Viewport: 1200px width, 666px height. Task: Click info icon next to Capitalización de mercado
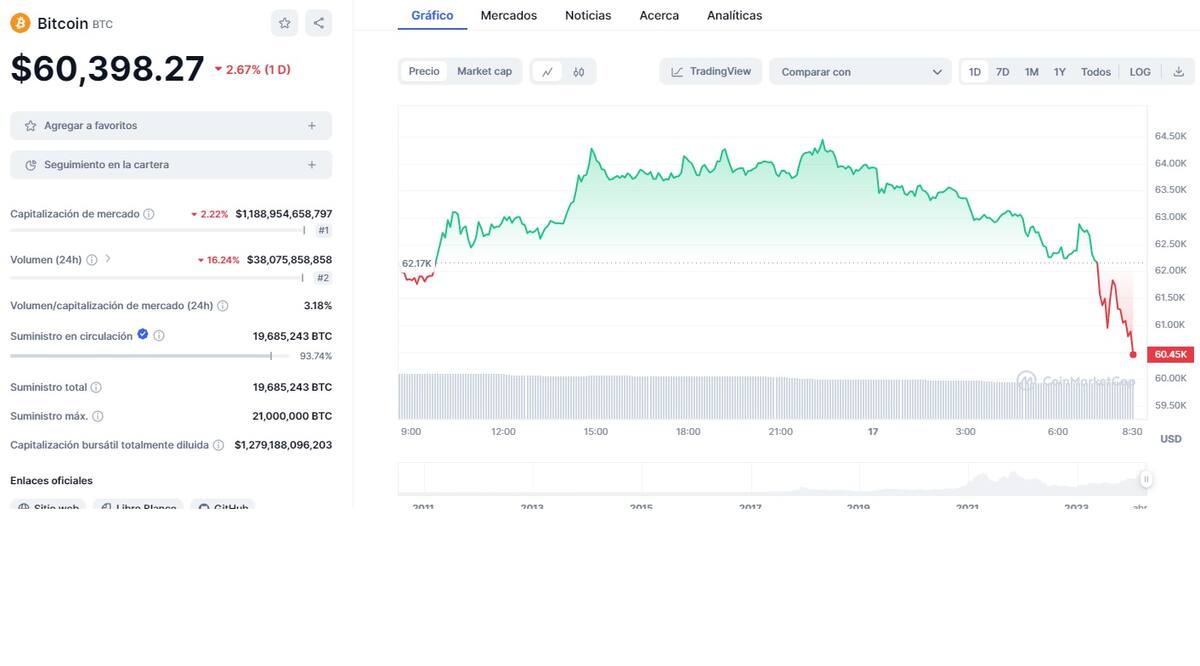point(149,214)
